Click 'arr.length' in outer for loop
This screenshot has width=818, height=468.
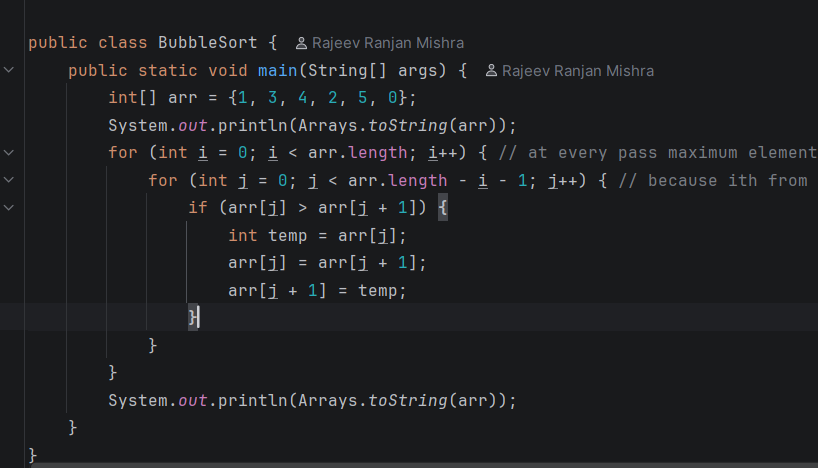pyautogui.click(x=357, y=153)
